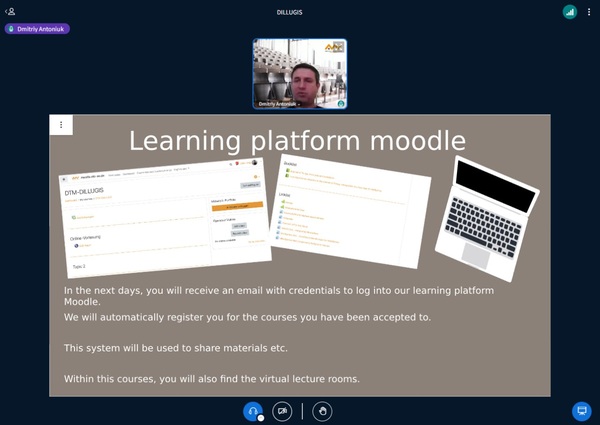Toggle listen-only headphones audio button
This screenshot has width=600, height=425.
253,410
